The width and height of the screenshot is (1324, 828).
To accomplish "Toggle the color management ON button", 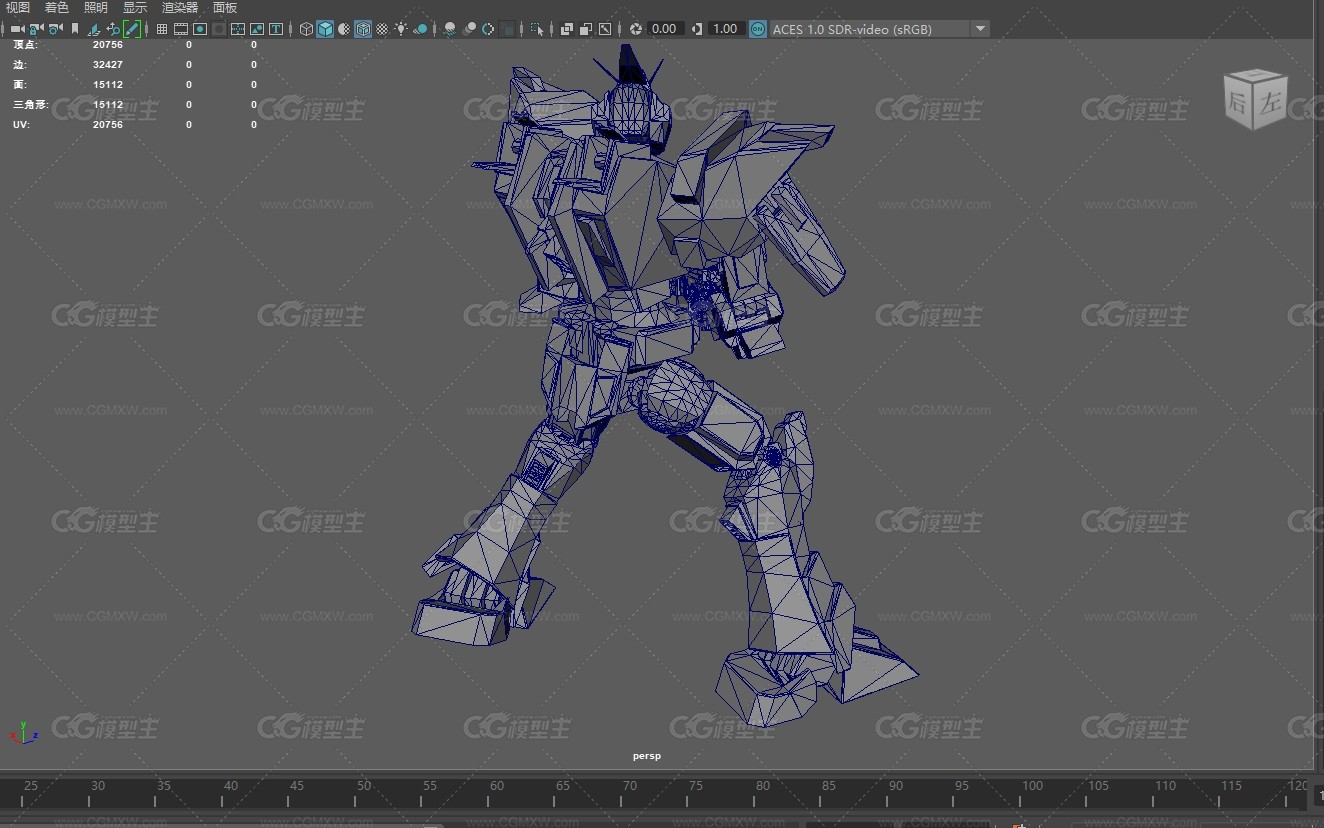I will pyautogui.click(x=758, y=29).
